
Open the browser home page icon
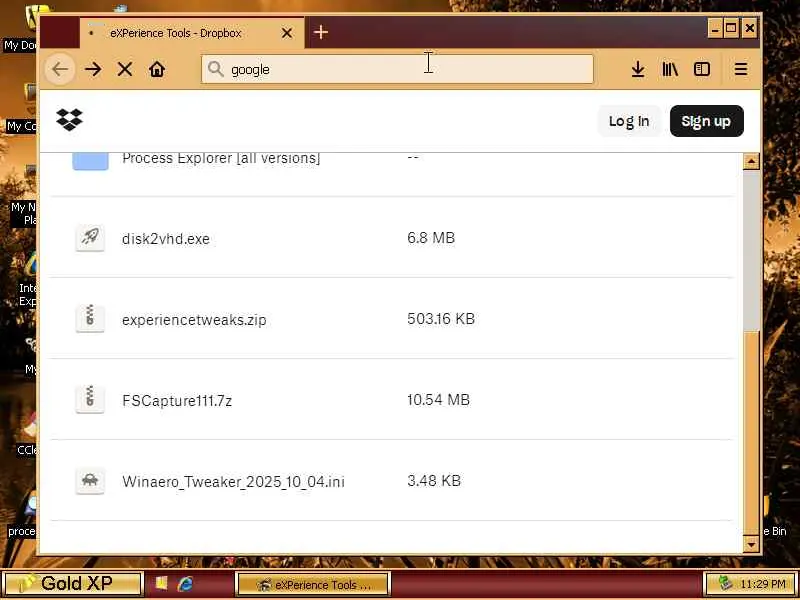point(157,69)
